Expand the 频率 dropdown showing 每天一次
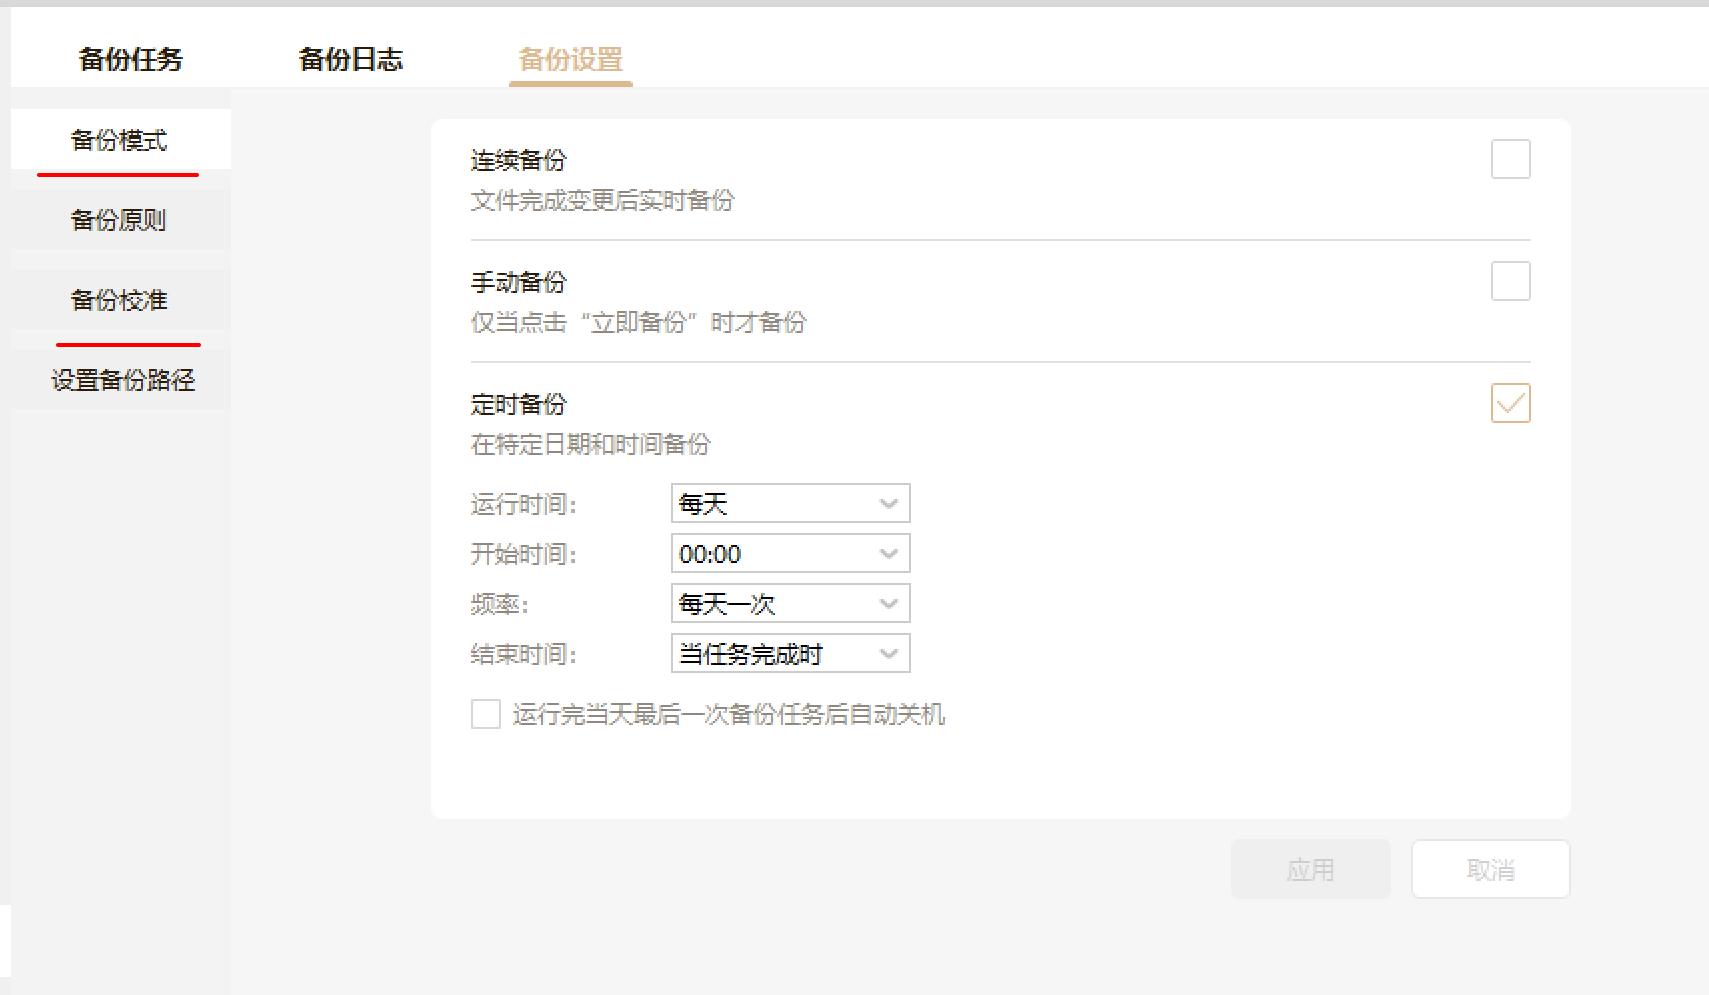Screen dimensions: 1709x995 (790, 603)
